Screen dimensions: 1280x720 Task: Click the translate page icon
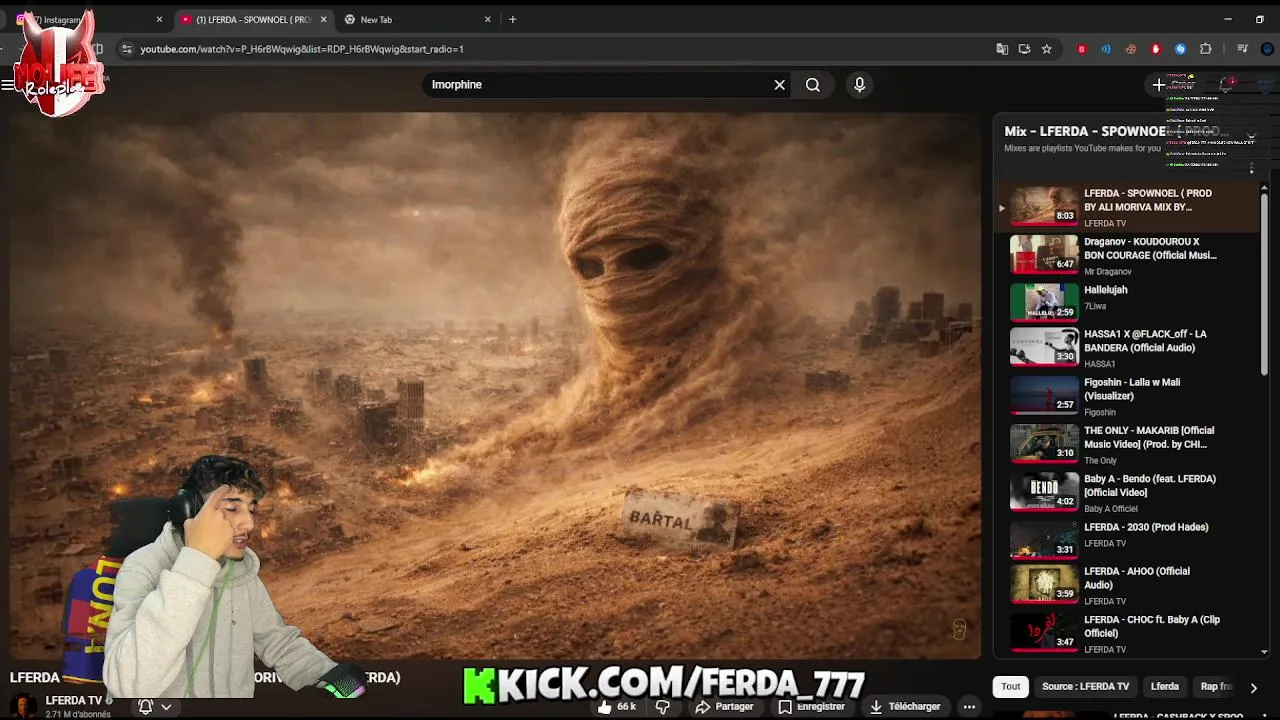tap(1002, 48)
